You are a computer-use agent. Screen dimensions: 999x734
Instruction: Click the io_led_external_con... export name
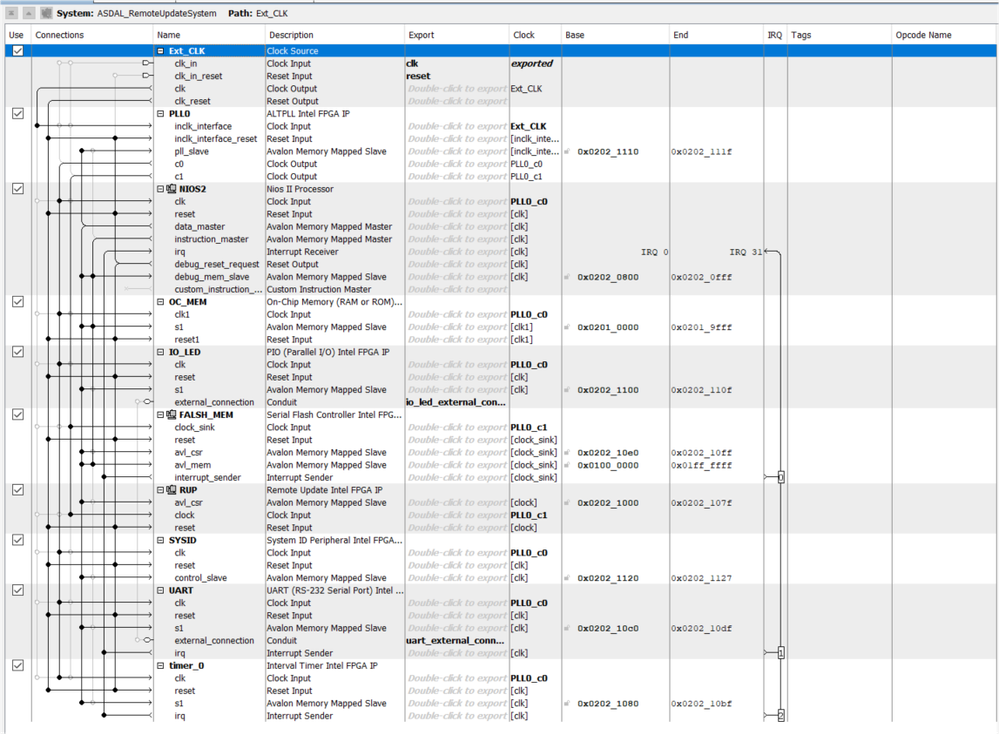coord(456,402)
